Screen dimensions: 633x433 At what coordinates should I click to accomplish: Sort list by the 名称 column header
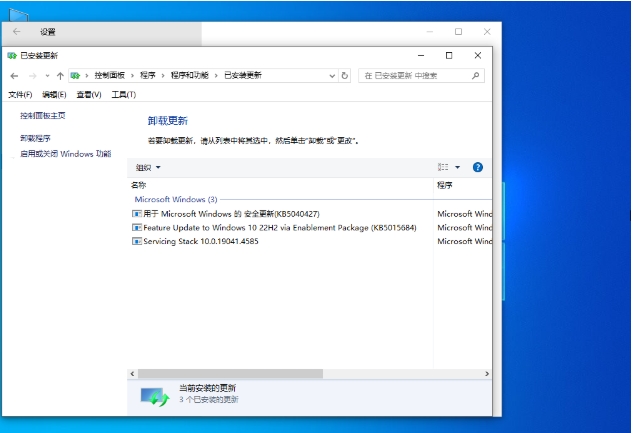139,185
